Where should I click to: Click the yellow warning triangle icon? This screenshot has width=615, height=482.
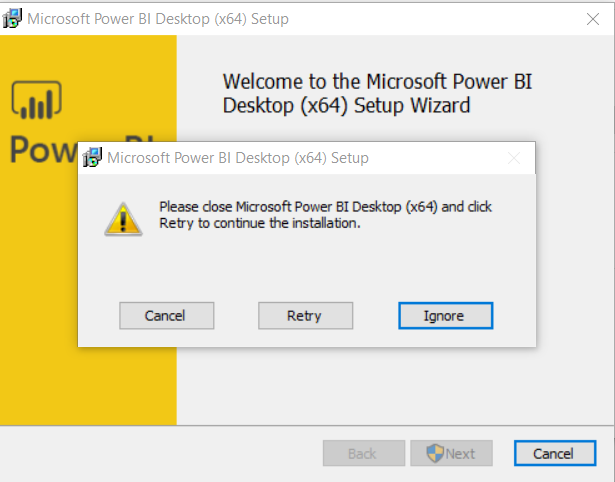click(123, 220)
